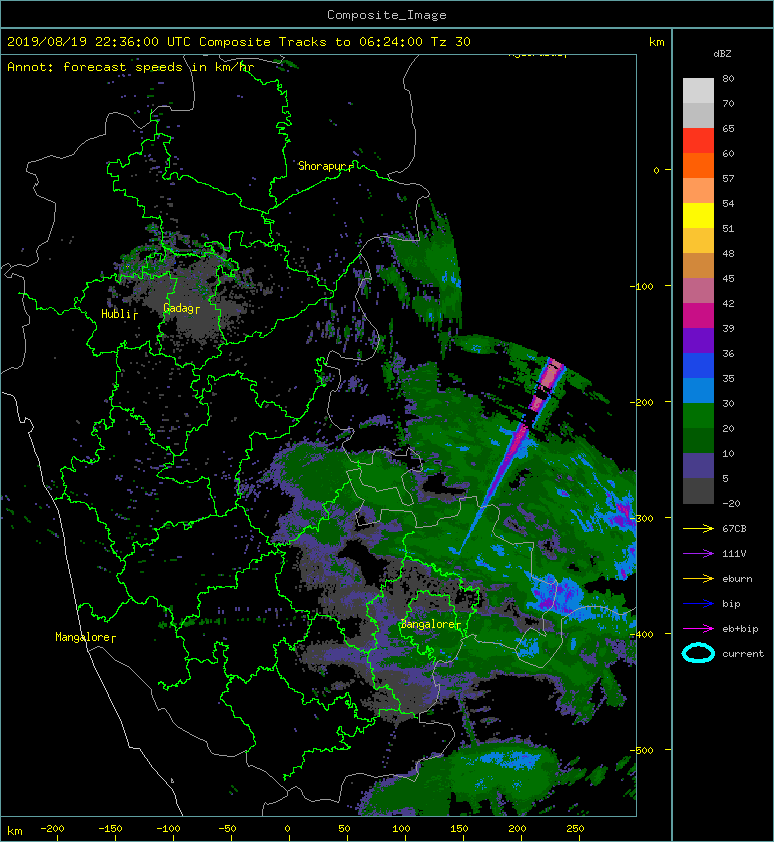Click the '-500' tick label on the right axis
The height and width of the screenshot is (842, 774).
point(642,750)
